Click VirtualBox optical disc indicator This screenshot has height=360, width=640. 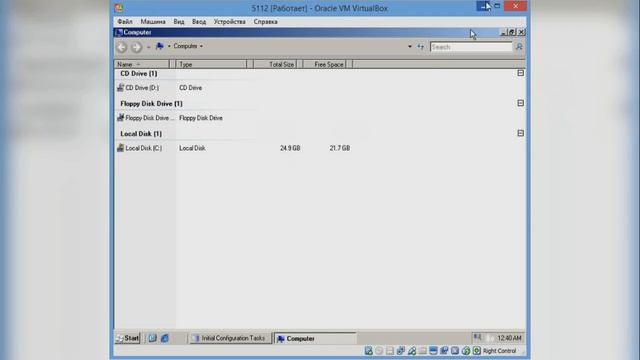(379, 351)
